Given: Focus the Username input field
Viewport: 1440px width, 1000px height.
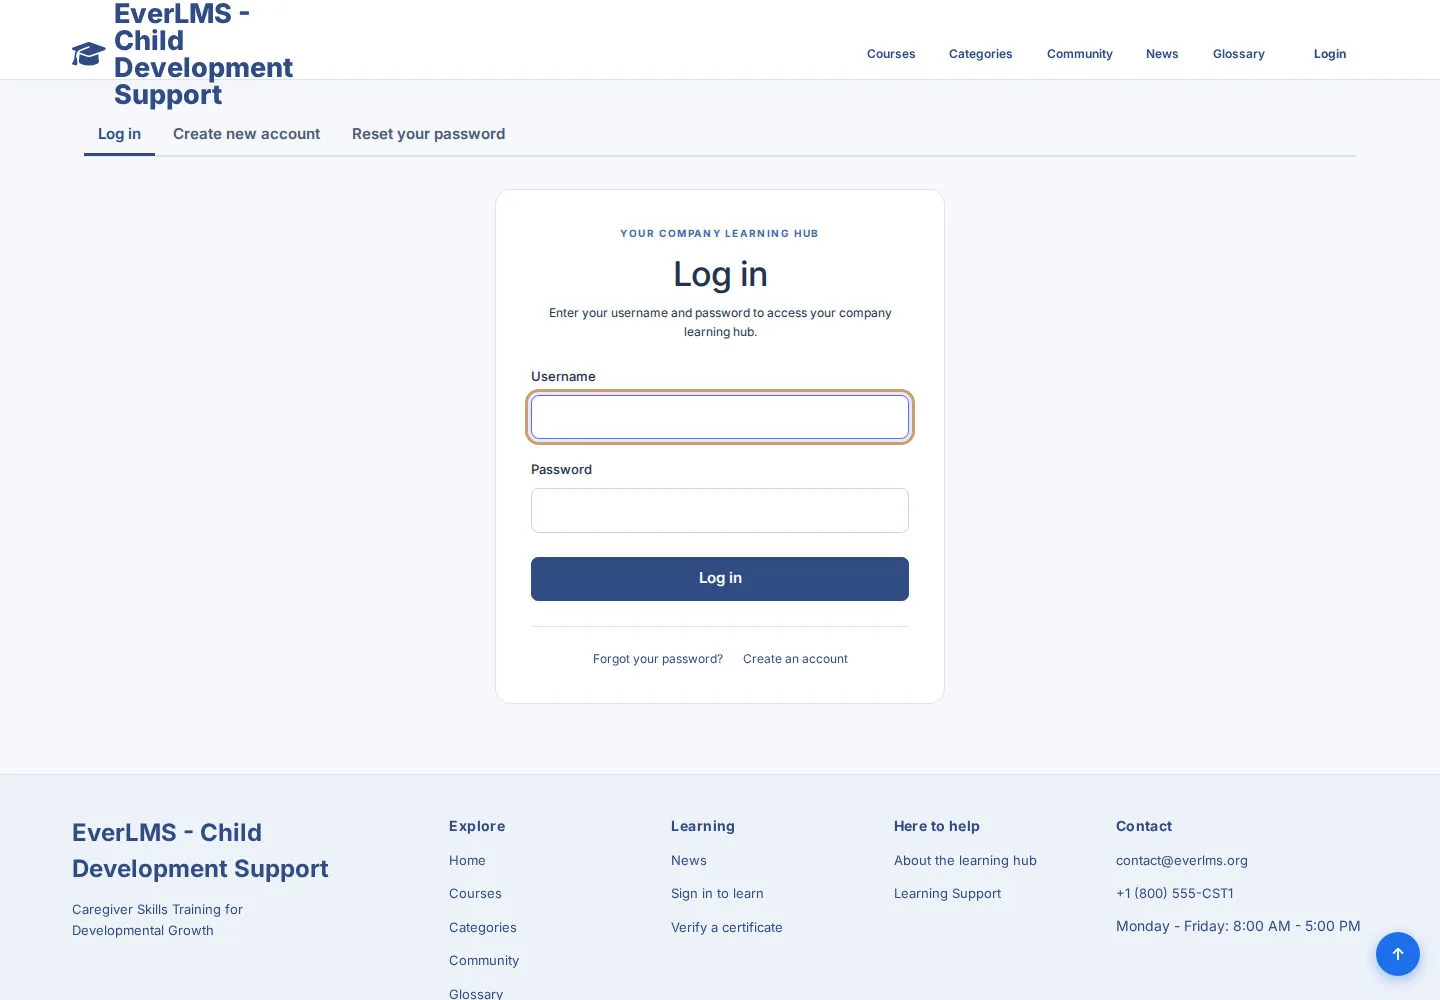Looking at the screenshot, I should tap(720, 417).
